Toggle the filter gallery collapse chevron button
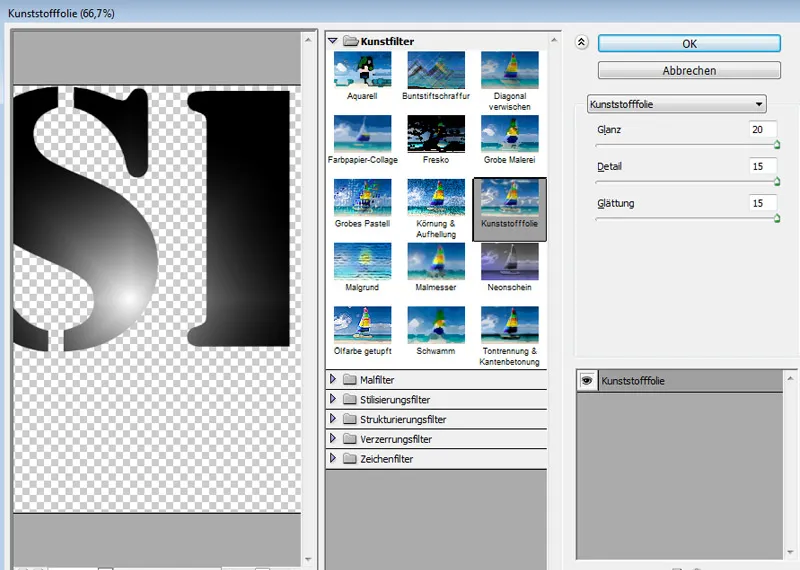 [581, 42]
